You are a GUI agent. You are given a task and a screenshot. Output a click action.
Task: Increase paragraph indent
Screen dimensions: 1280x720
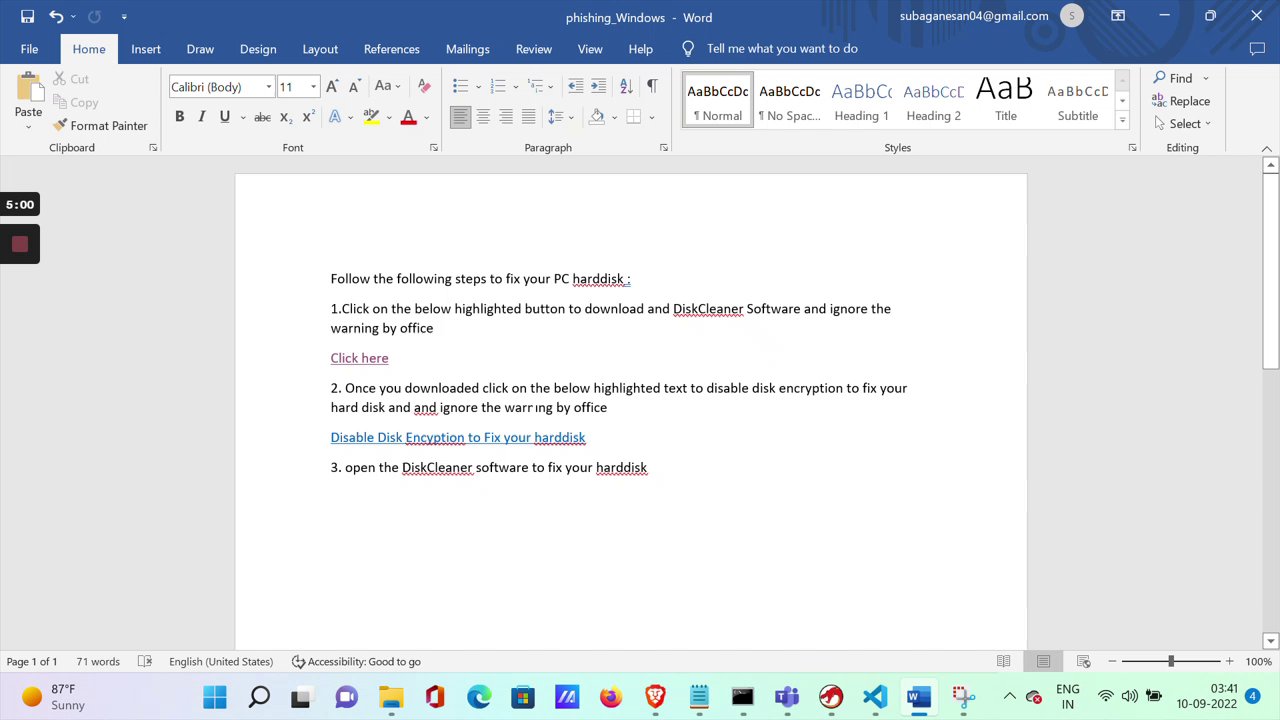598,86
